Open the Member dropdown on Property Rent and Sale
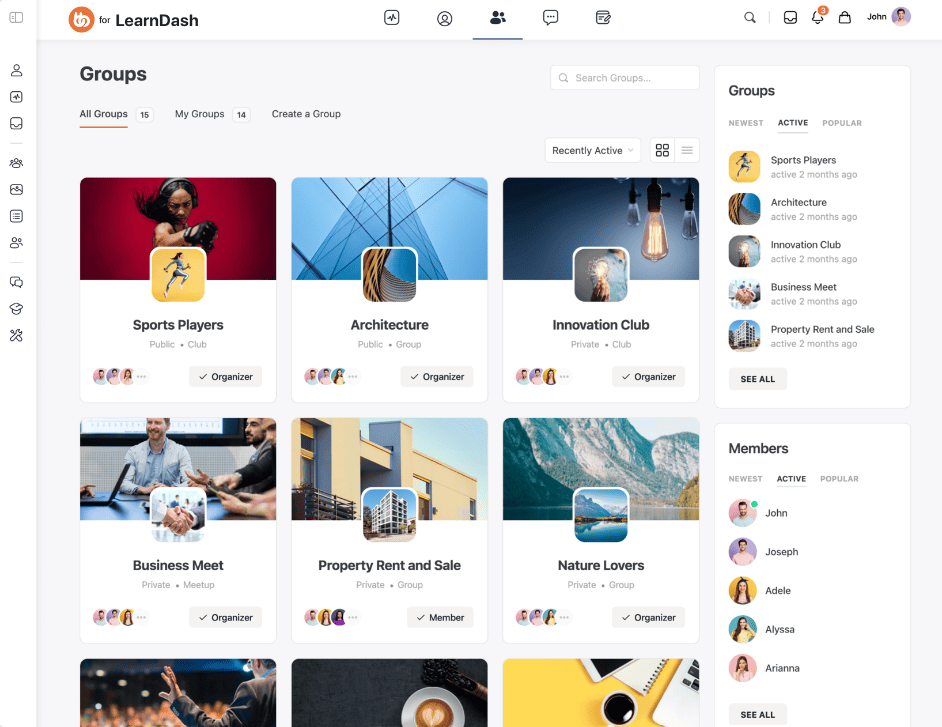This screenshot has height=727, width=942. (440, 617)
